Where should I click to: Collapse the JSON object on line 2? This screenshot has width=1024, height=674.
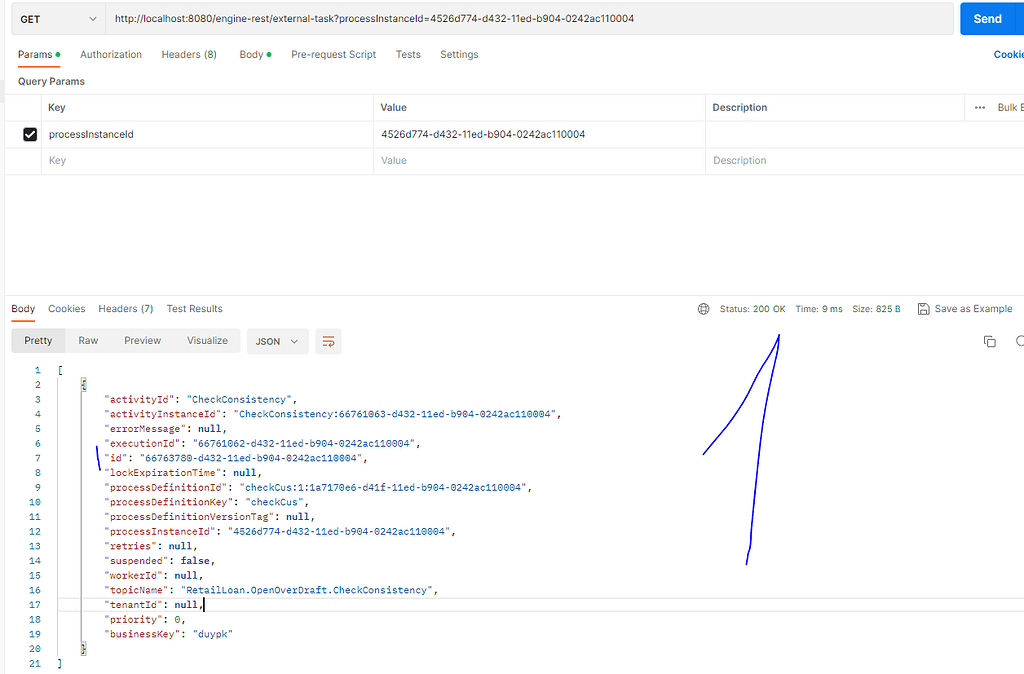click(x=84, y=385)
